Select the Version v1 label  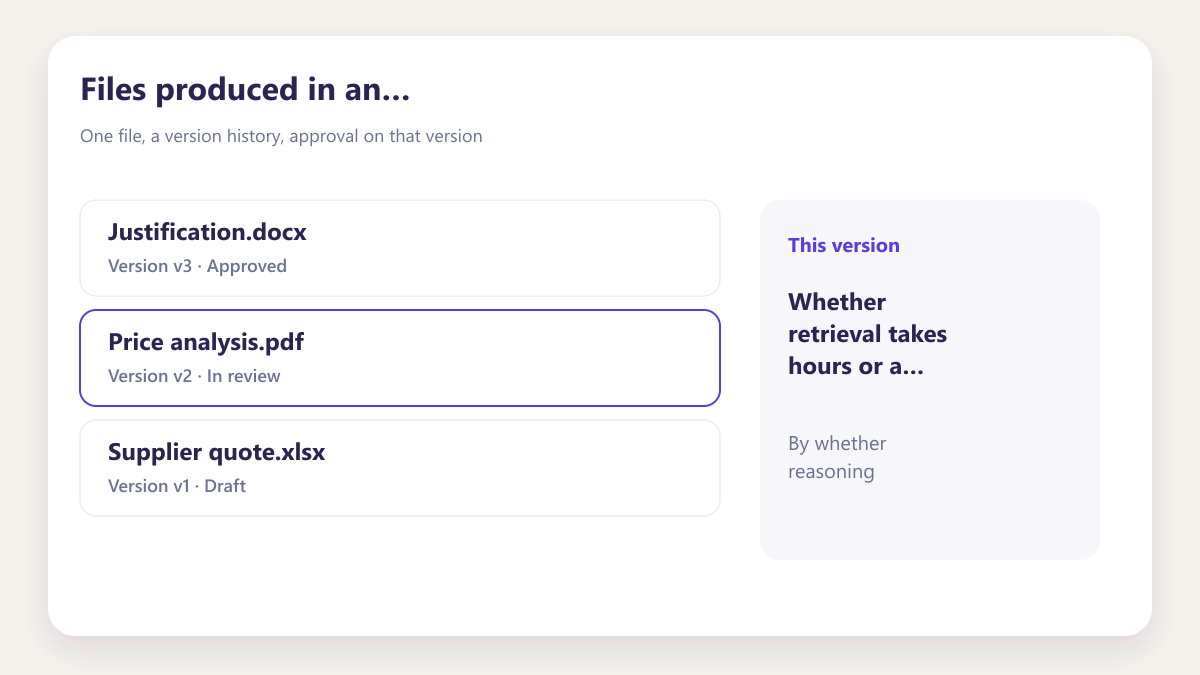point(149,486)
